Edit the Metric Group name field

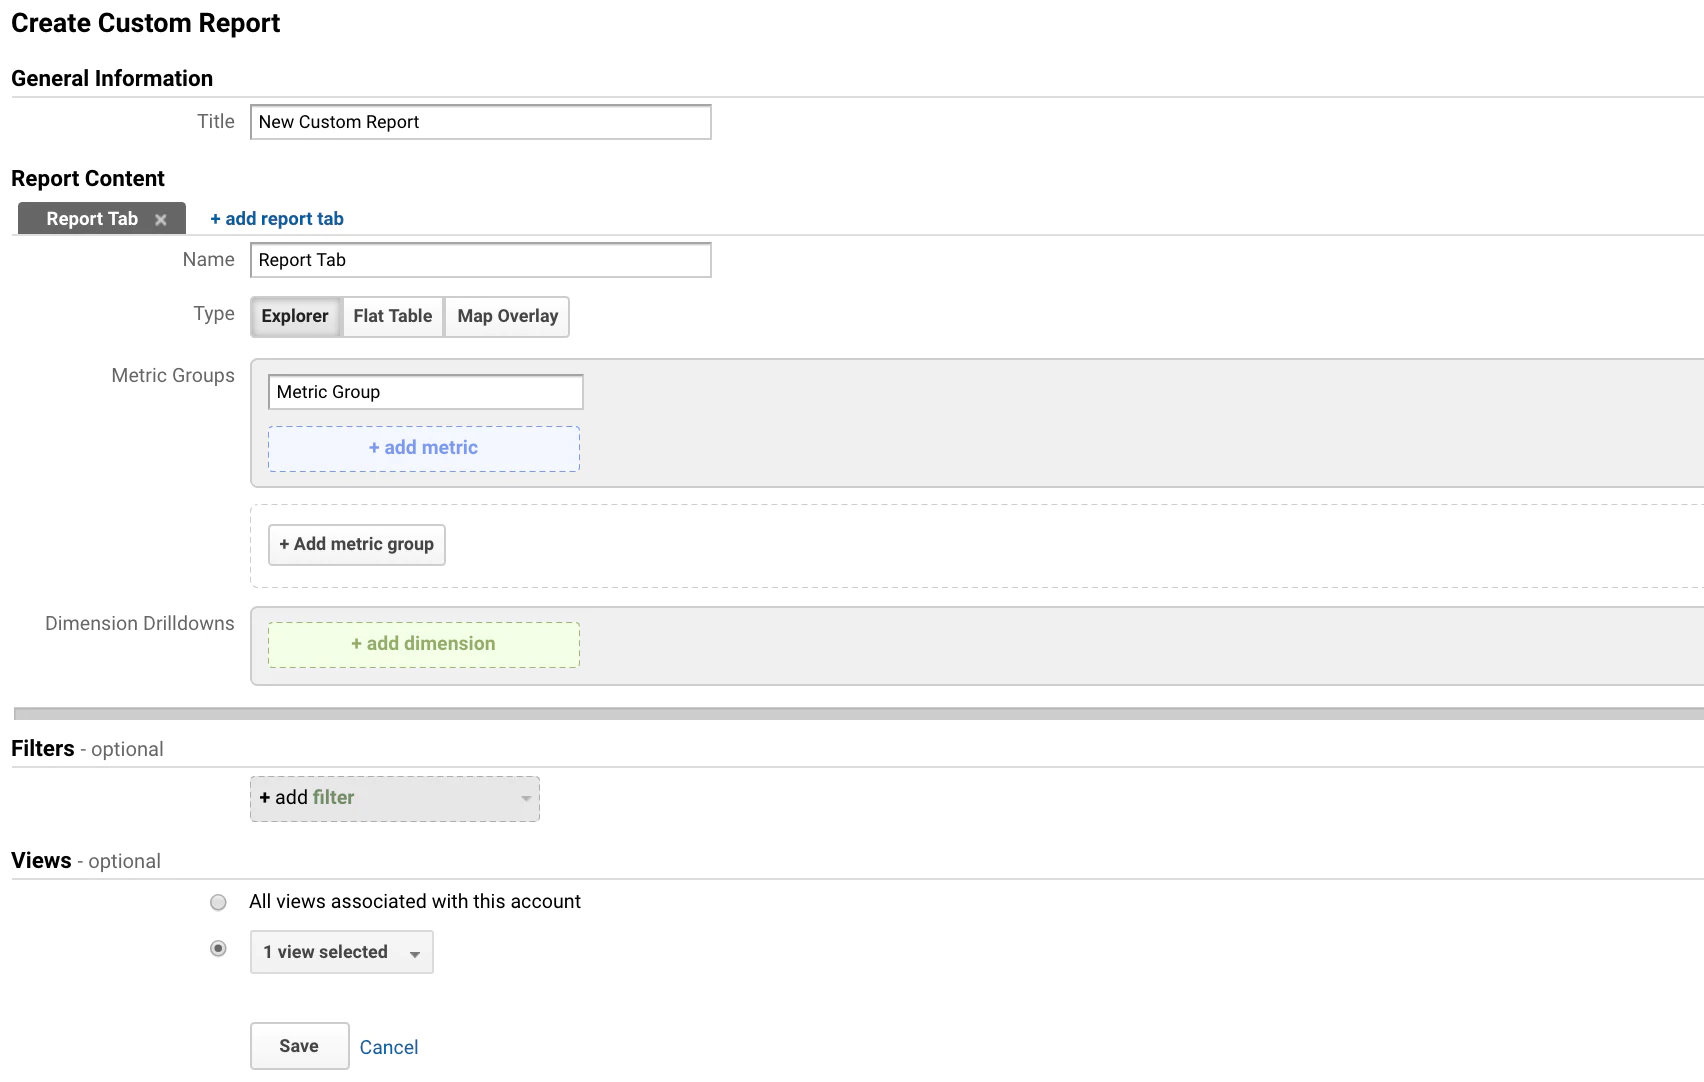coord(425,393)
